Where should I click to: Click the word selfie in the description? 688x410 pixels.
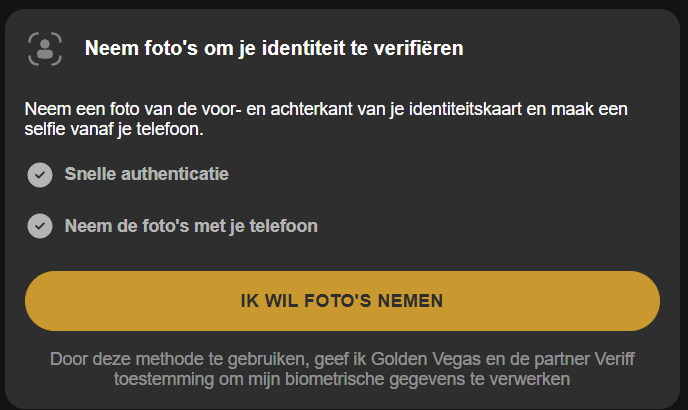click(46, 129)
